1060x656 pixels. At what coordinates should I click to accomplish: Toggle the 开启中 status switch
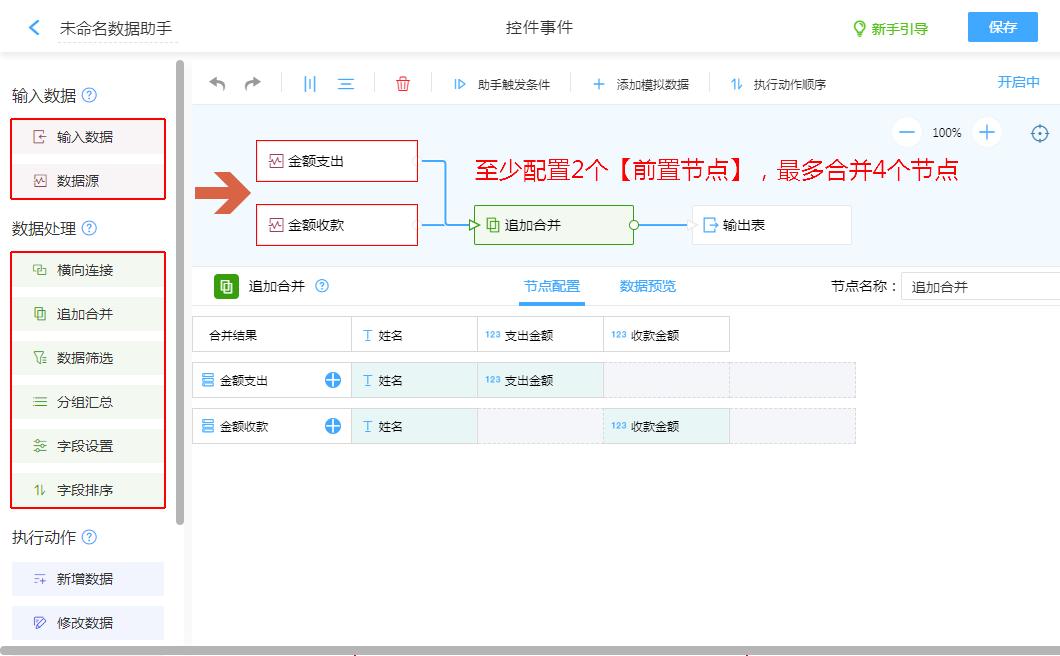[1018, 83]
